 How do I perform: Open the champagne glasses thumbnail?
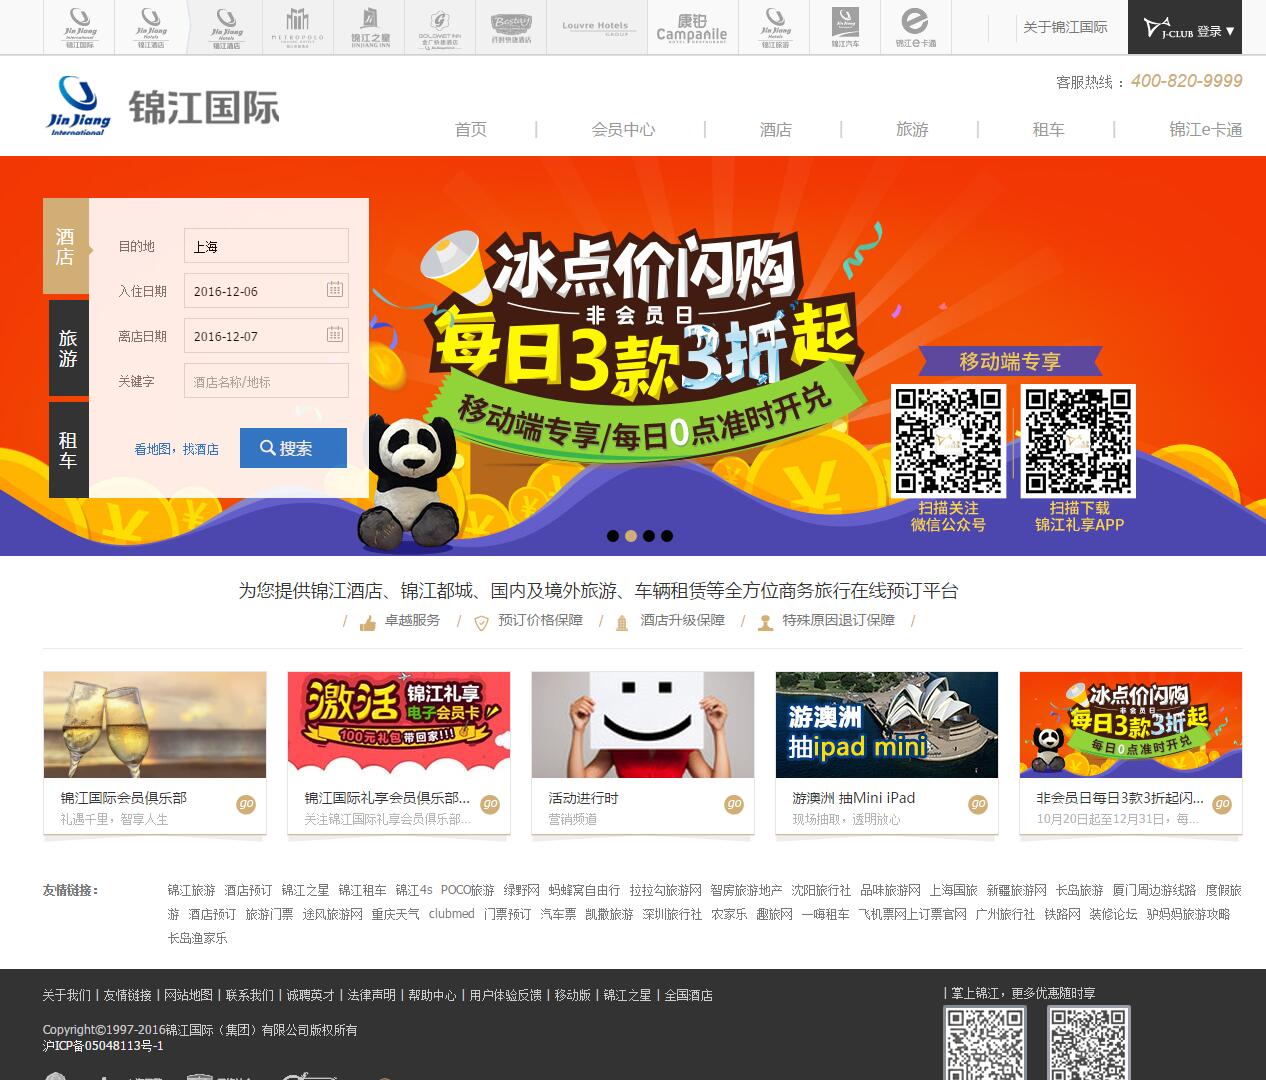point(155,725)
